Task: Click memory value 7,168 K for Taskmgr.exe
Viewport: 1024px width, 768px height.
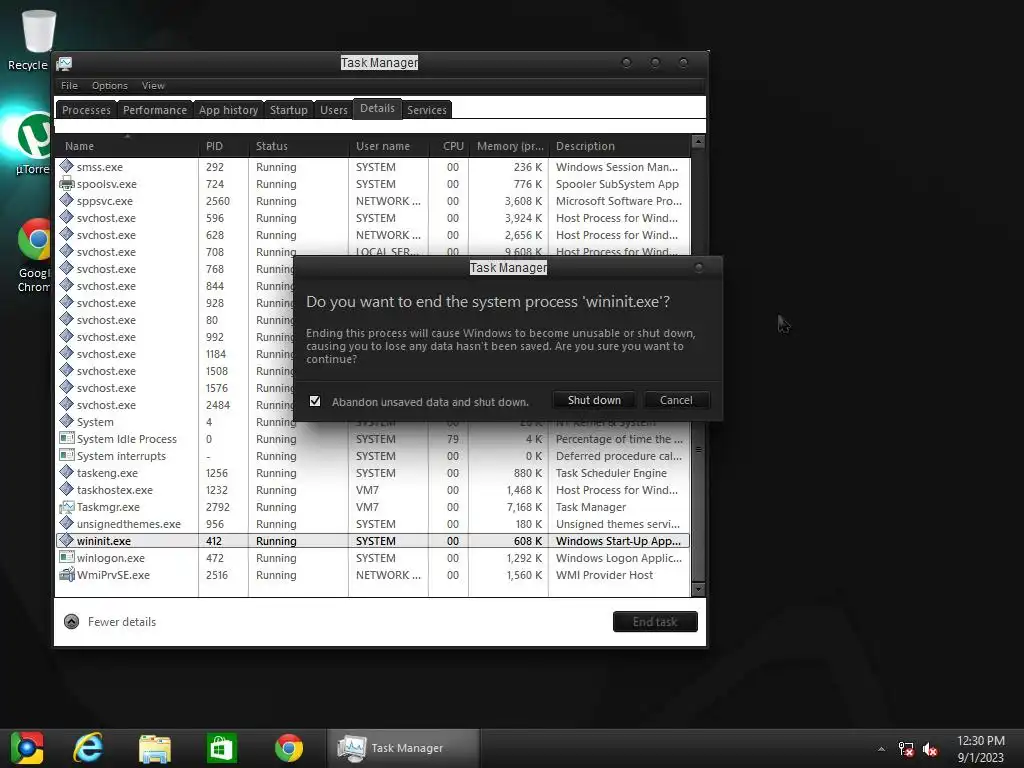Action: 524,507
